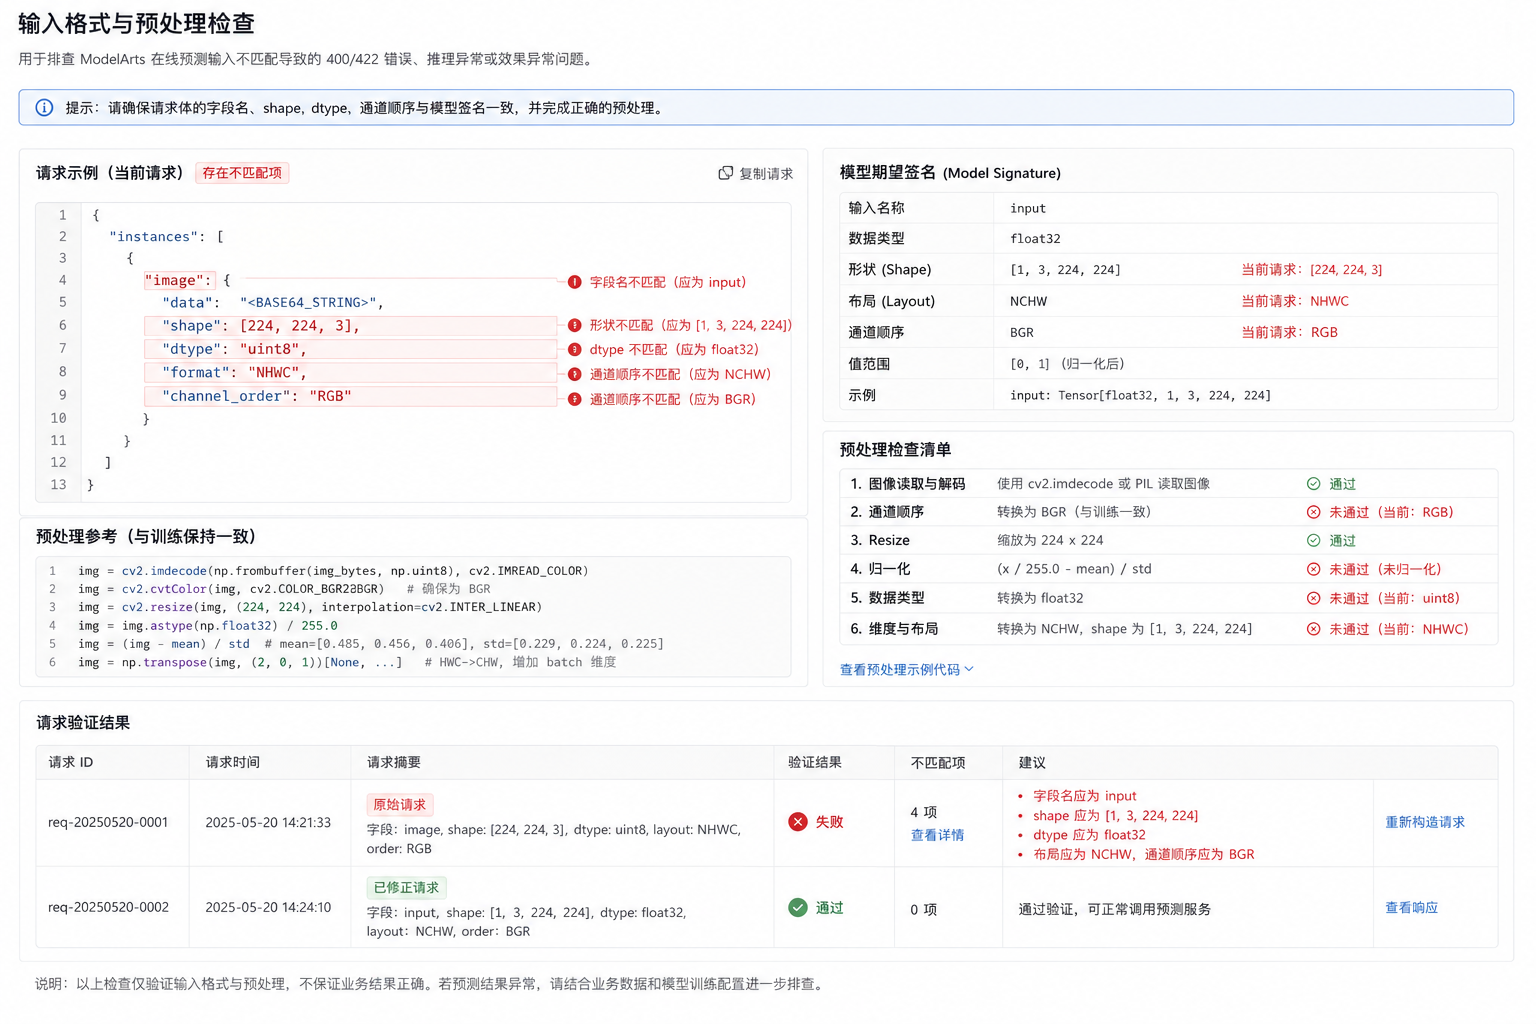Click 数据类型 value float32
This screenshot has height=1024, width=1536.
pos(1035,239)
